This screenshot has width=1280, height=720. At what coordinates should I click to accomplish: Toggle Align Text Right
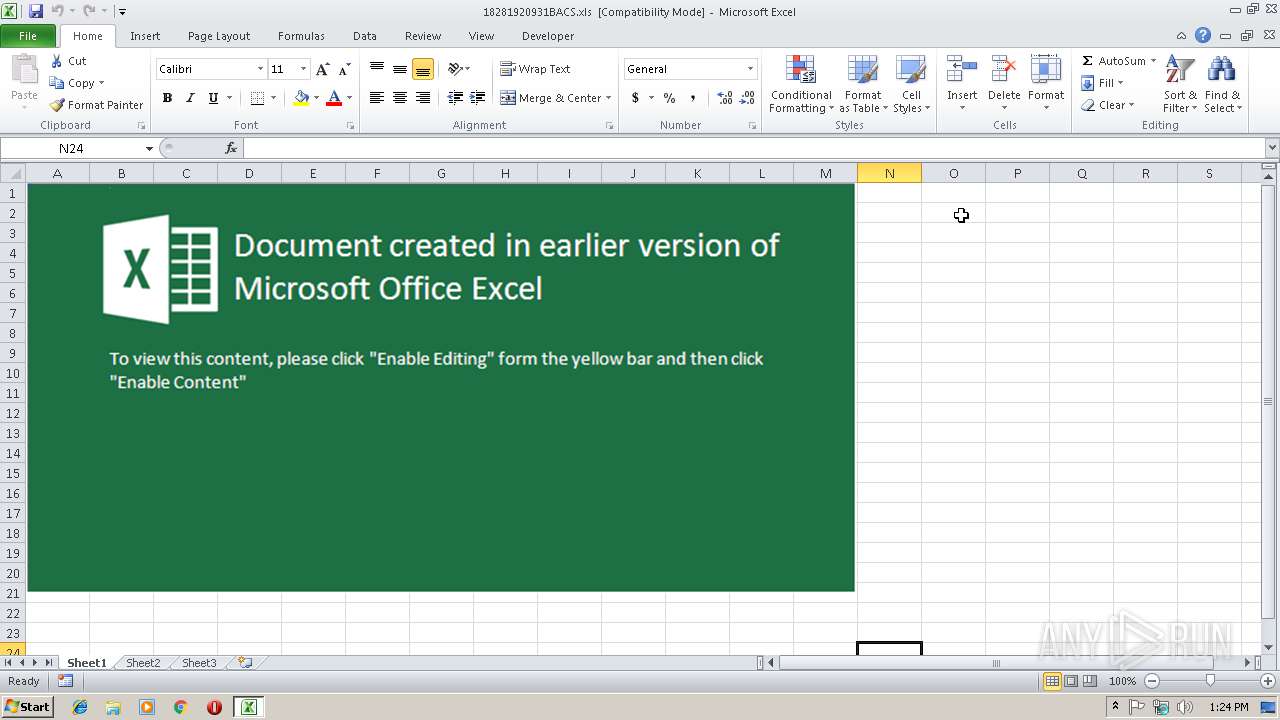click(423, 98)
